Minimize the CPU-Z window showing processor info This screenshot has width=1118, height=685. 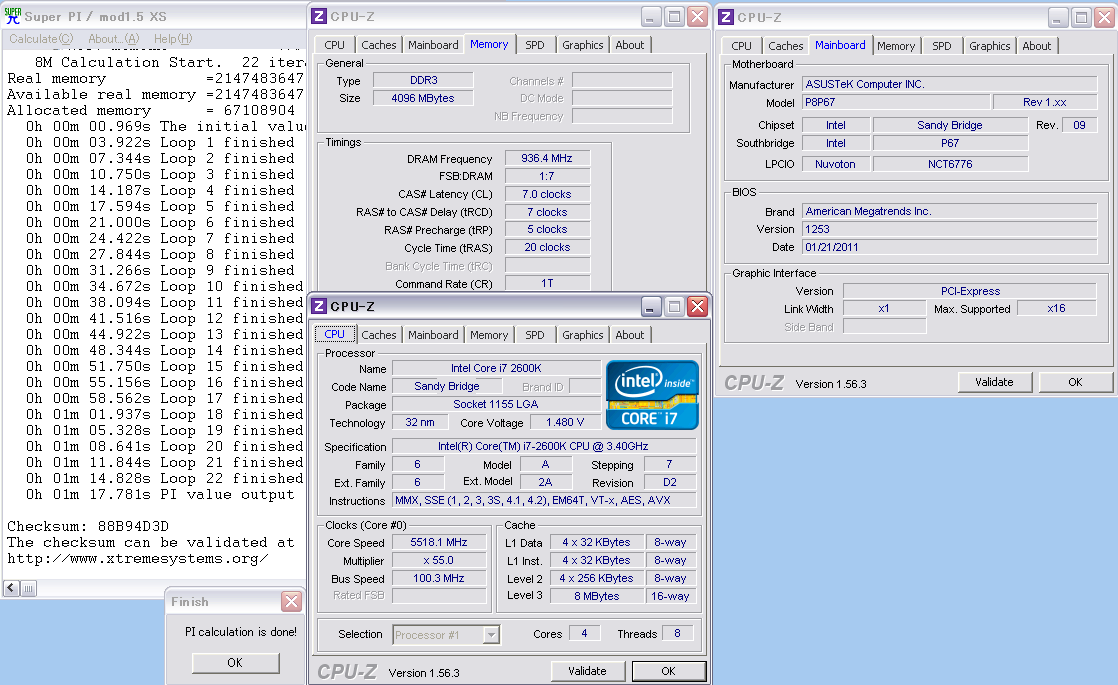pos(650,307)
